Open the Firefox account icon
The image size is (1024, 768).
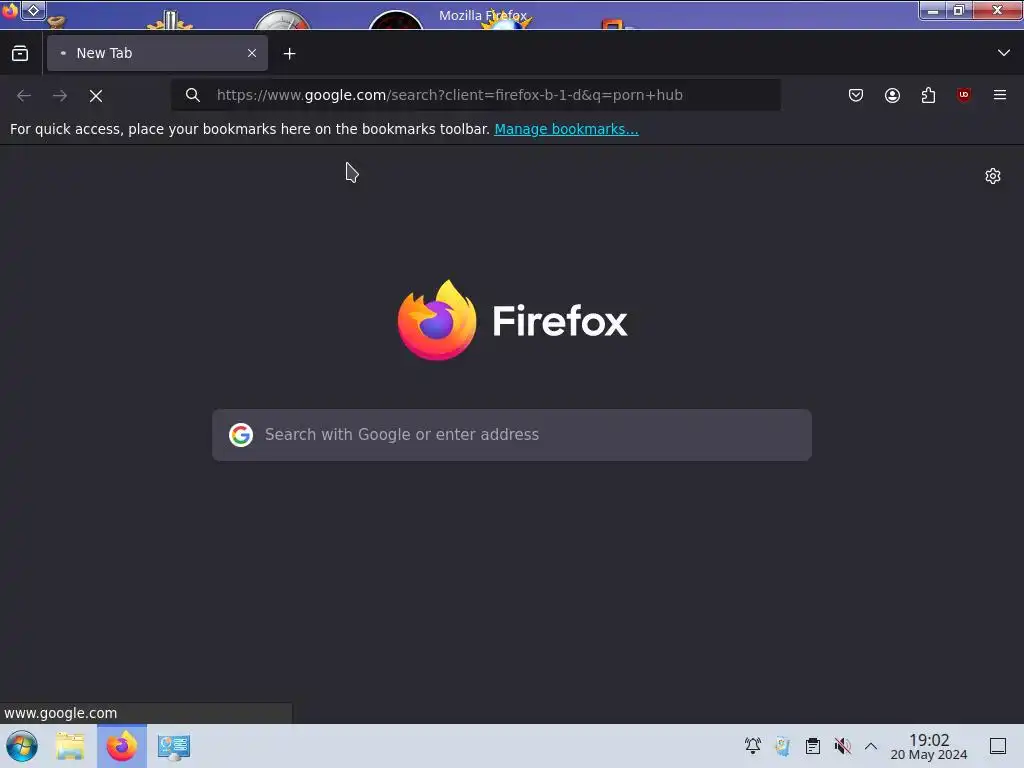point(892,95)
